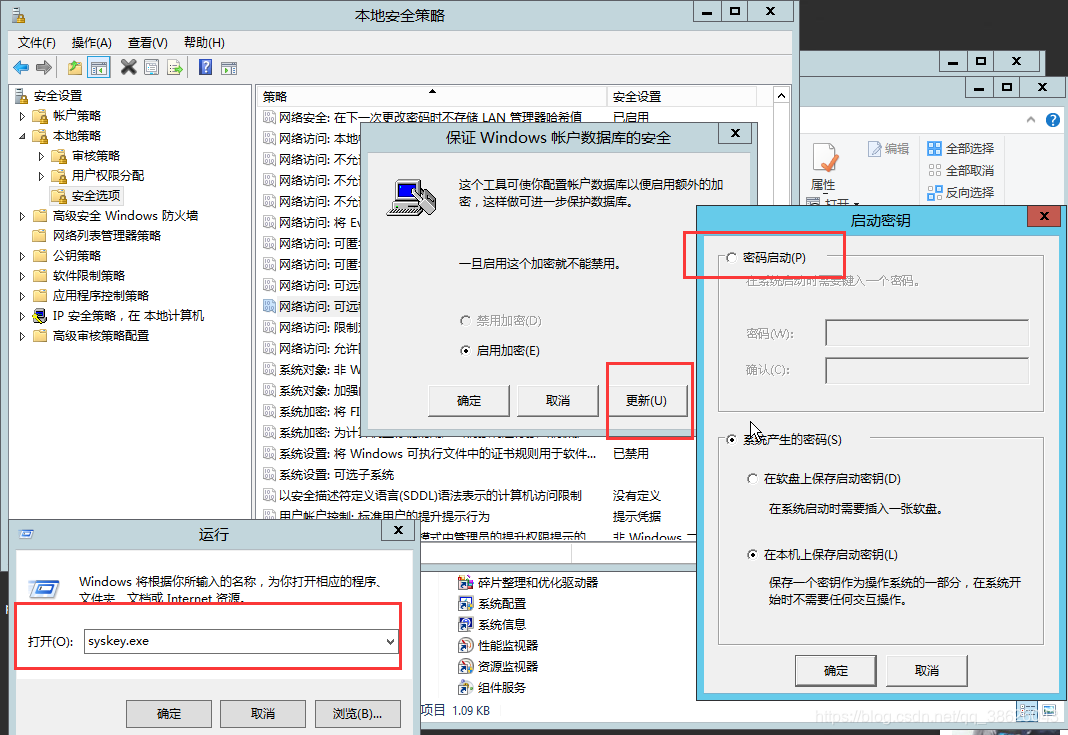Viewport: 1068px width, 735px height.
Task: Select 在软盘上保存启动密钥(D) radio button
Action: click(752, 478)
